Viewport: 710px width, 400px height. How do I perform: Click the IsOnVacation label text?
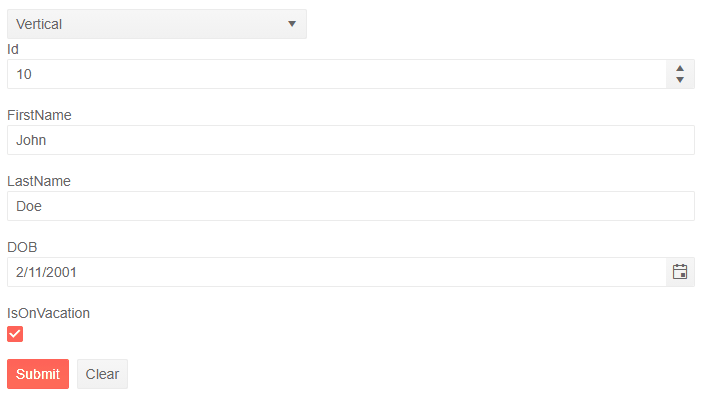pos(48,313)
